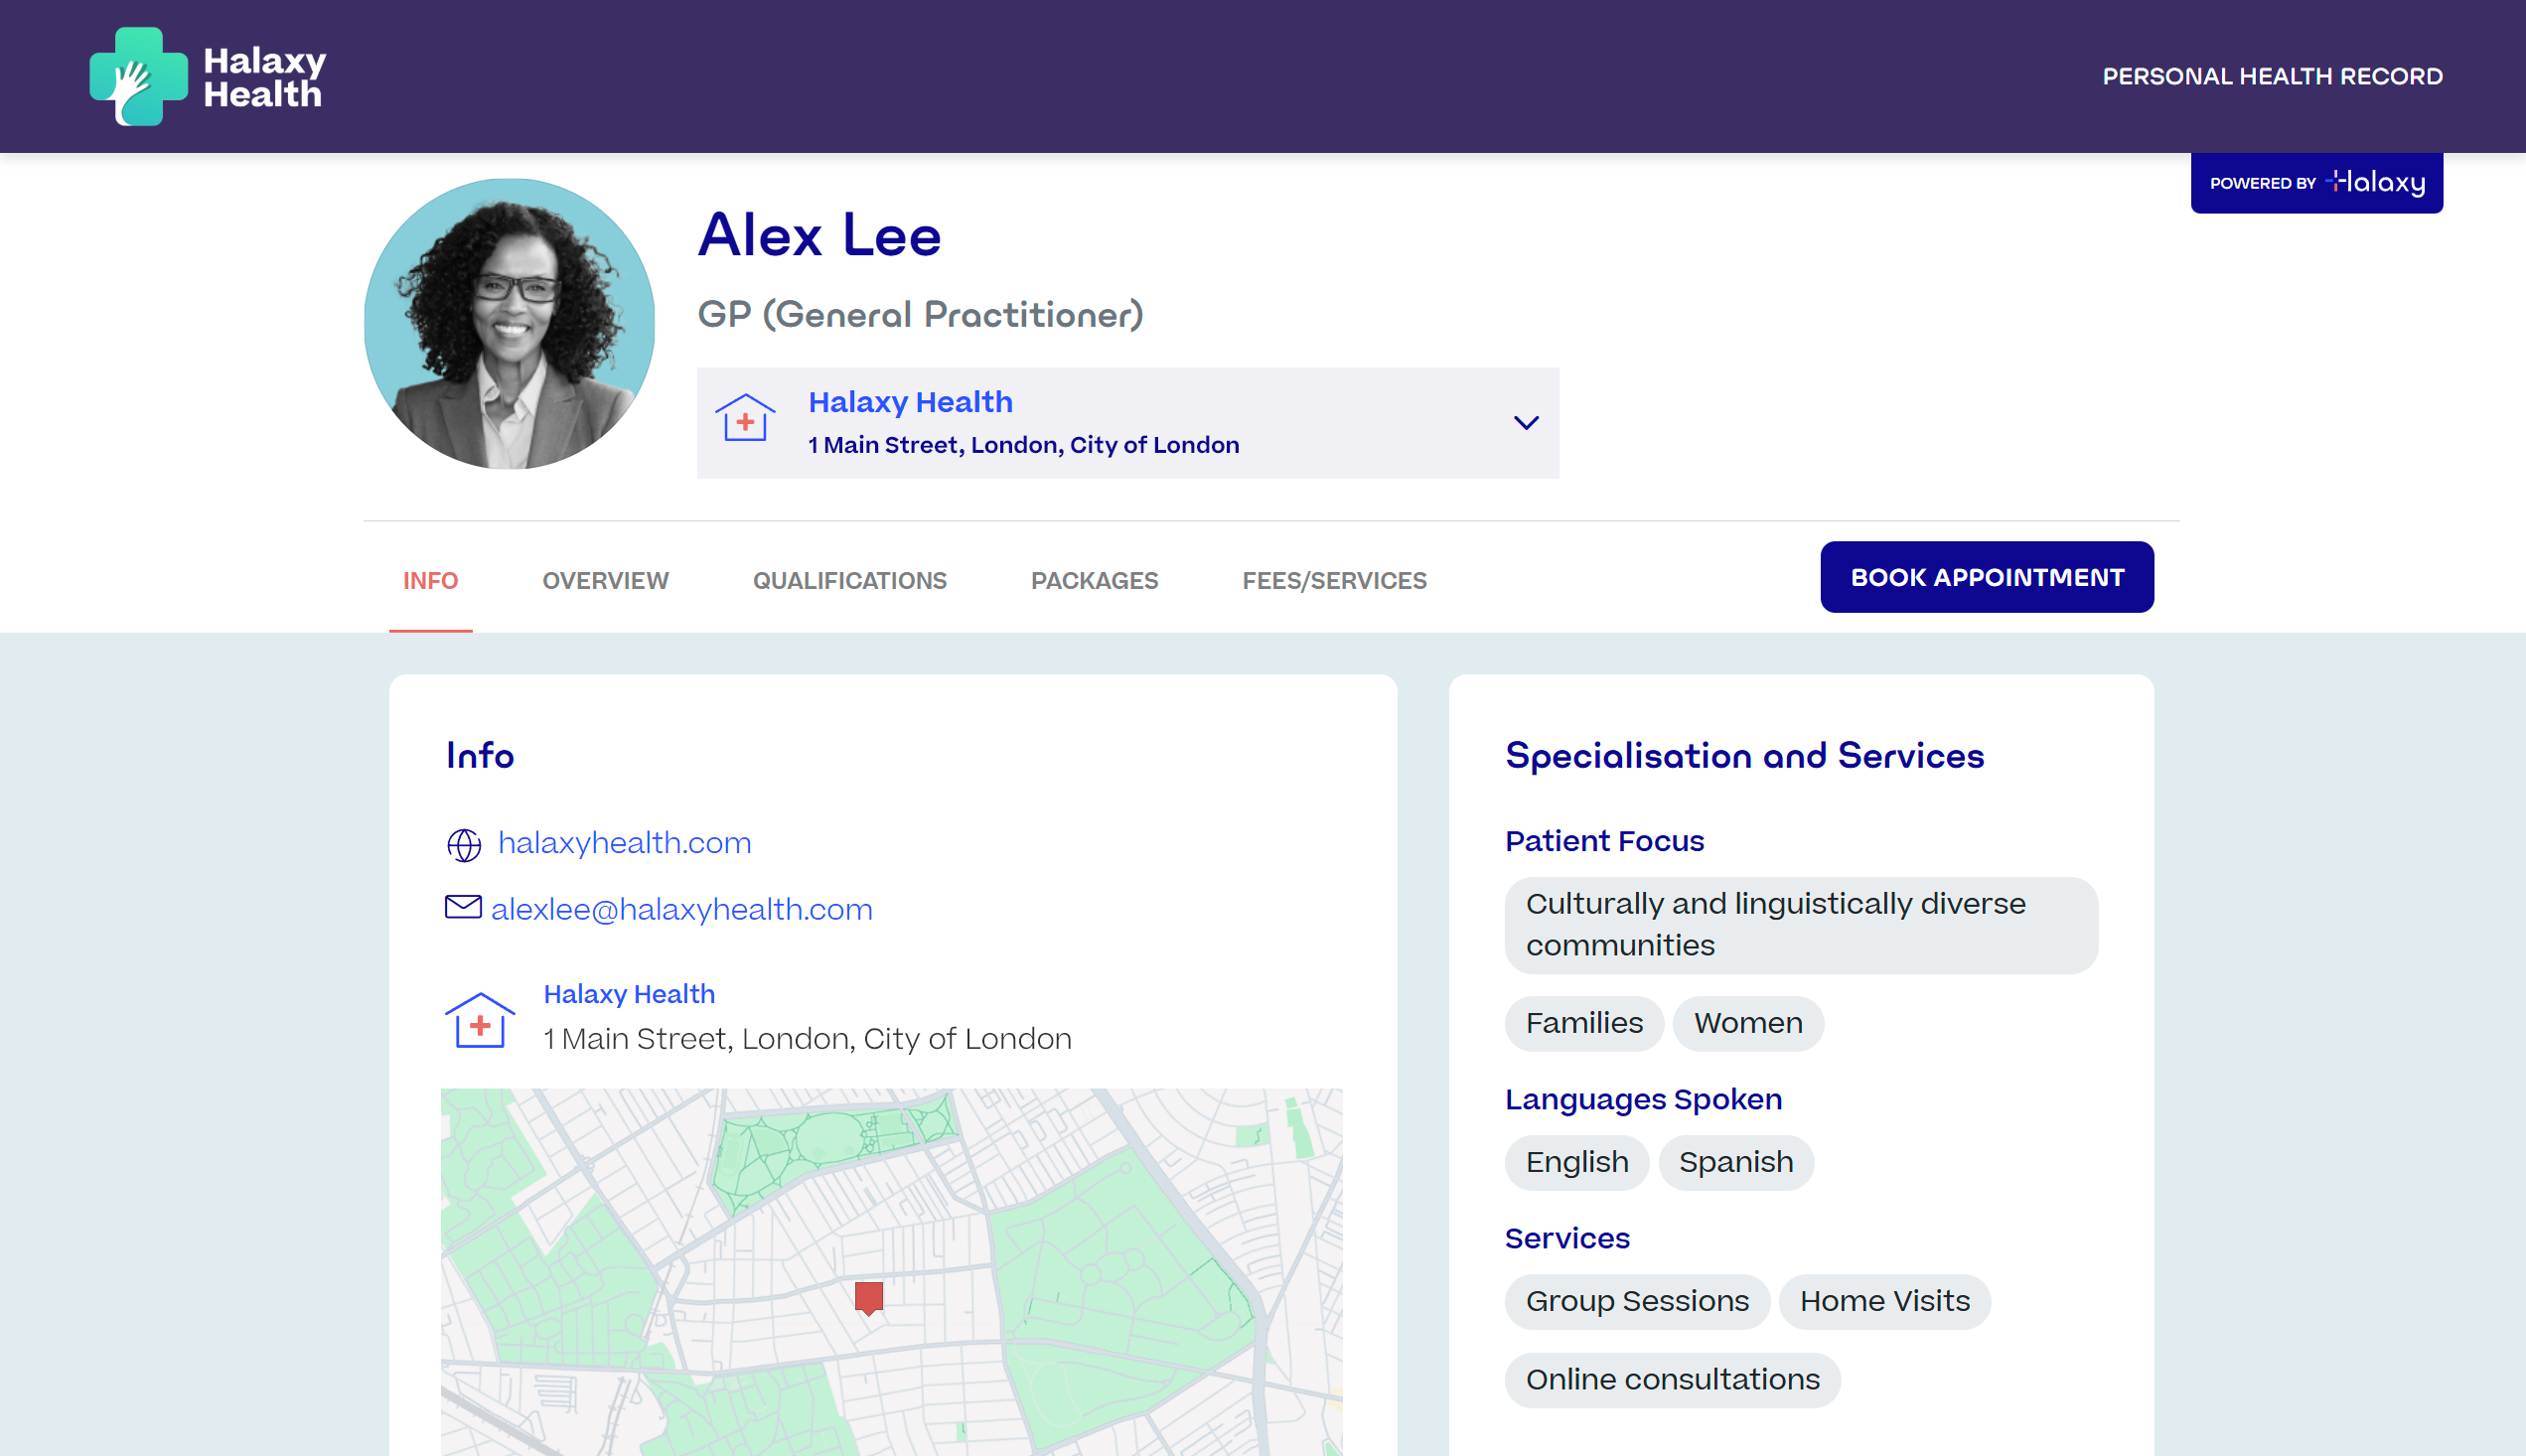
Task: Click the Halaxy Health text in header
Action: 265,77
